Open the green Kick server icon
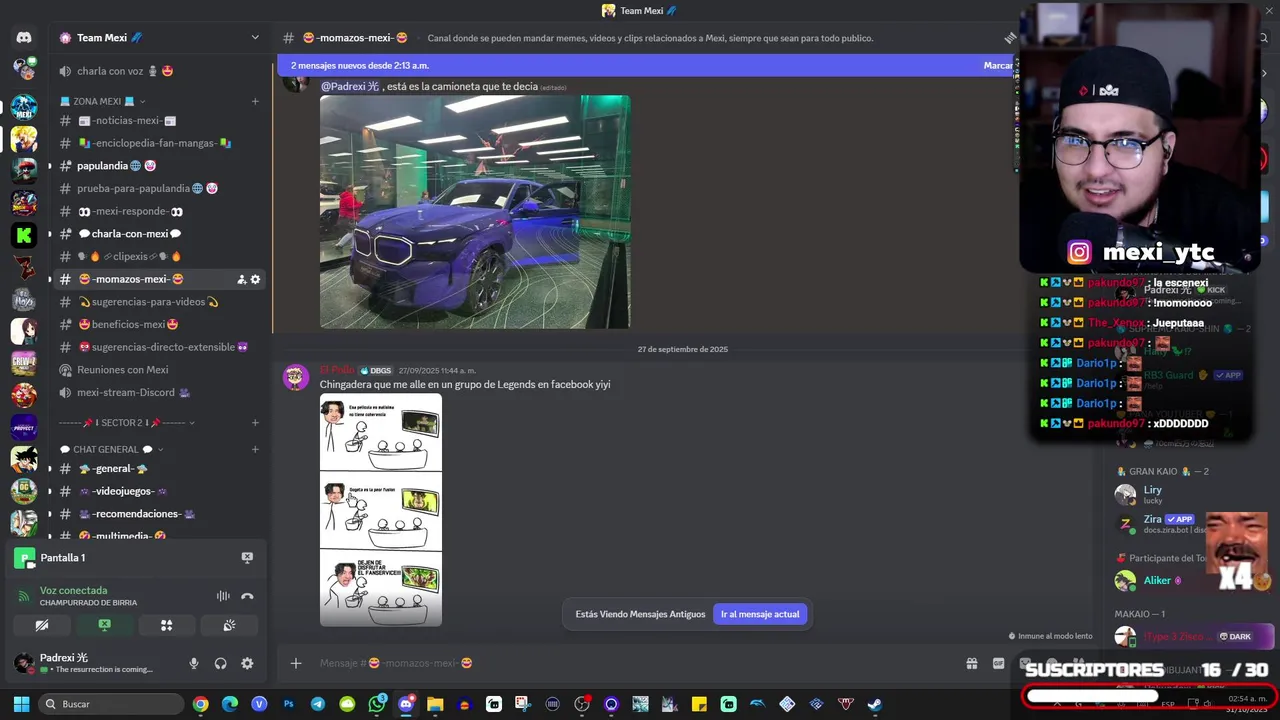The image size is (1280, 720). (x=24, y=235)
